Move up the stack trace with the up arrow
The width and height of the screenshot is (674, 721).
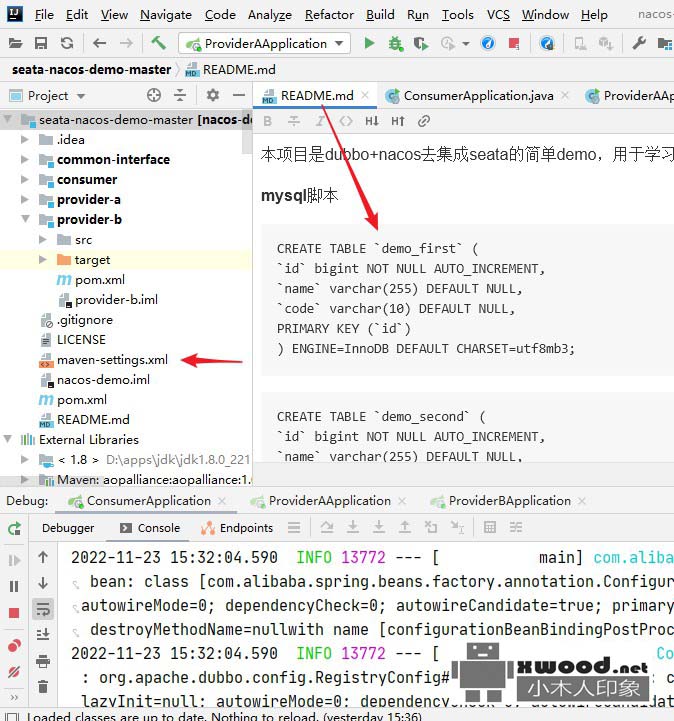(43, 557)
